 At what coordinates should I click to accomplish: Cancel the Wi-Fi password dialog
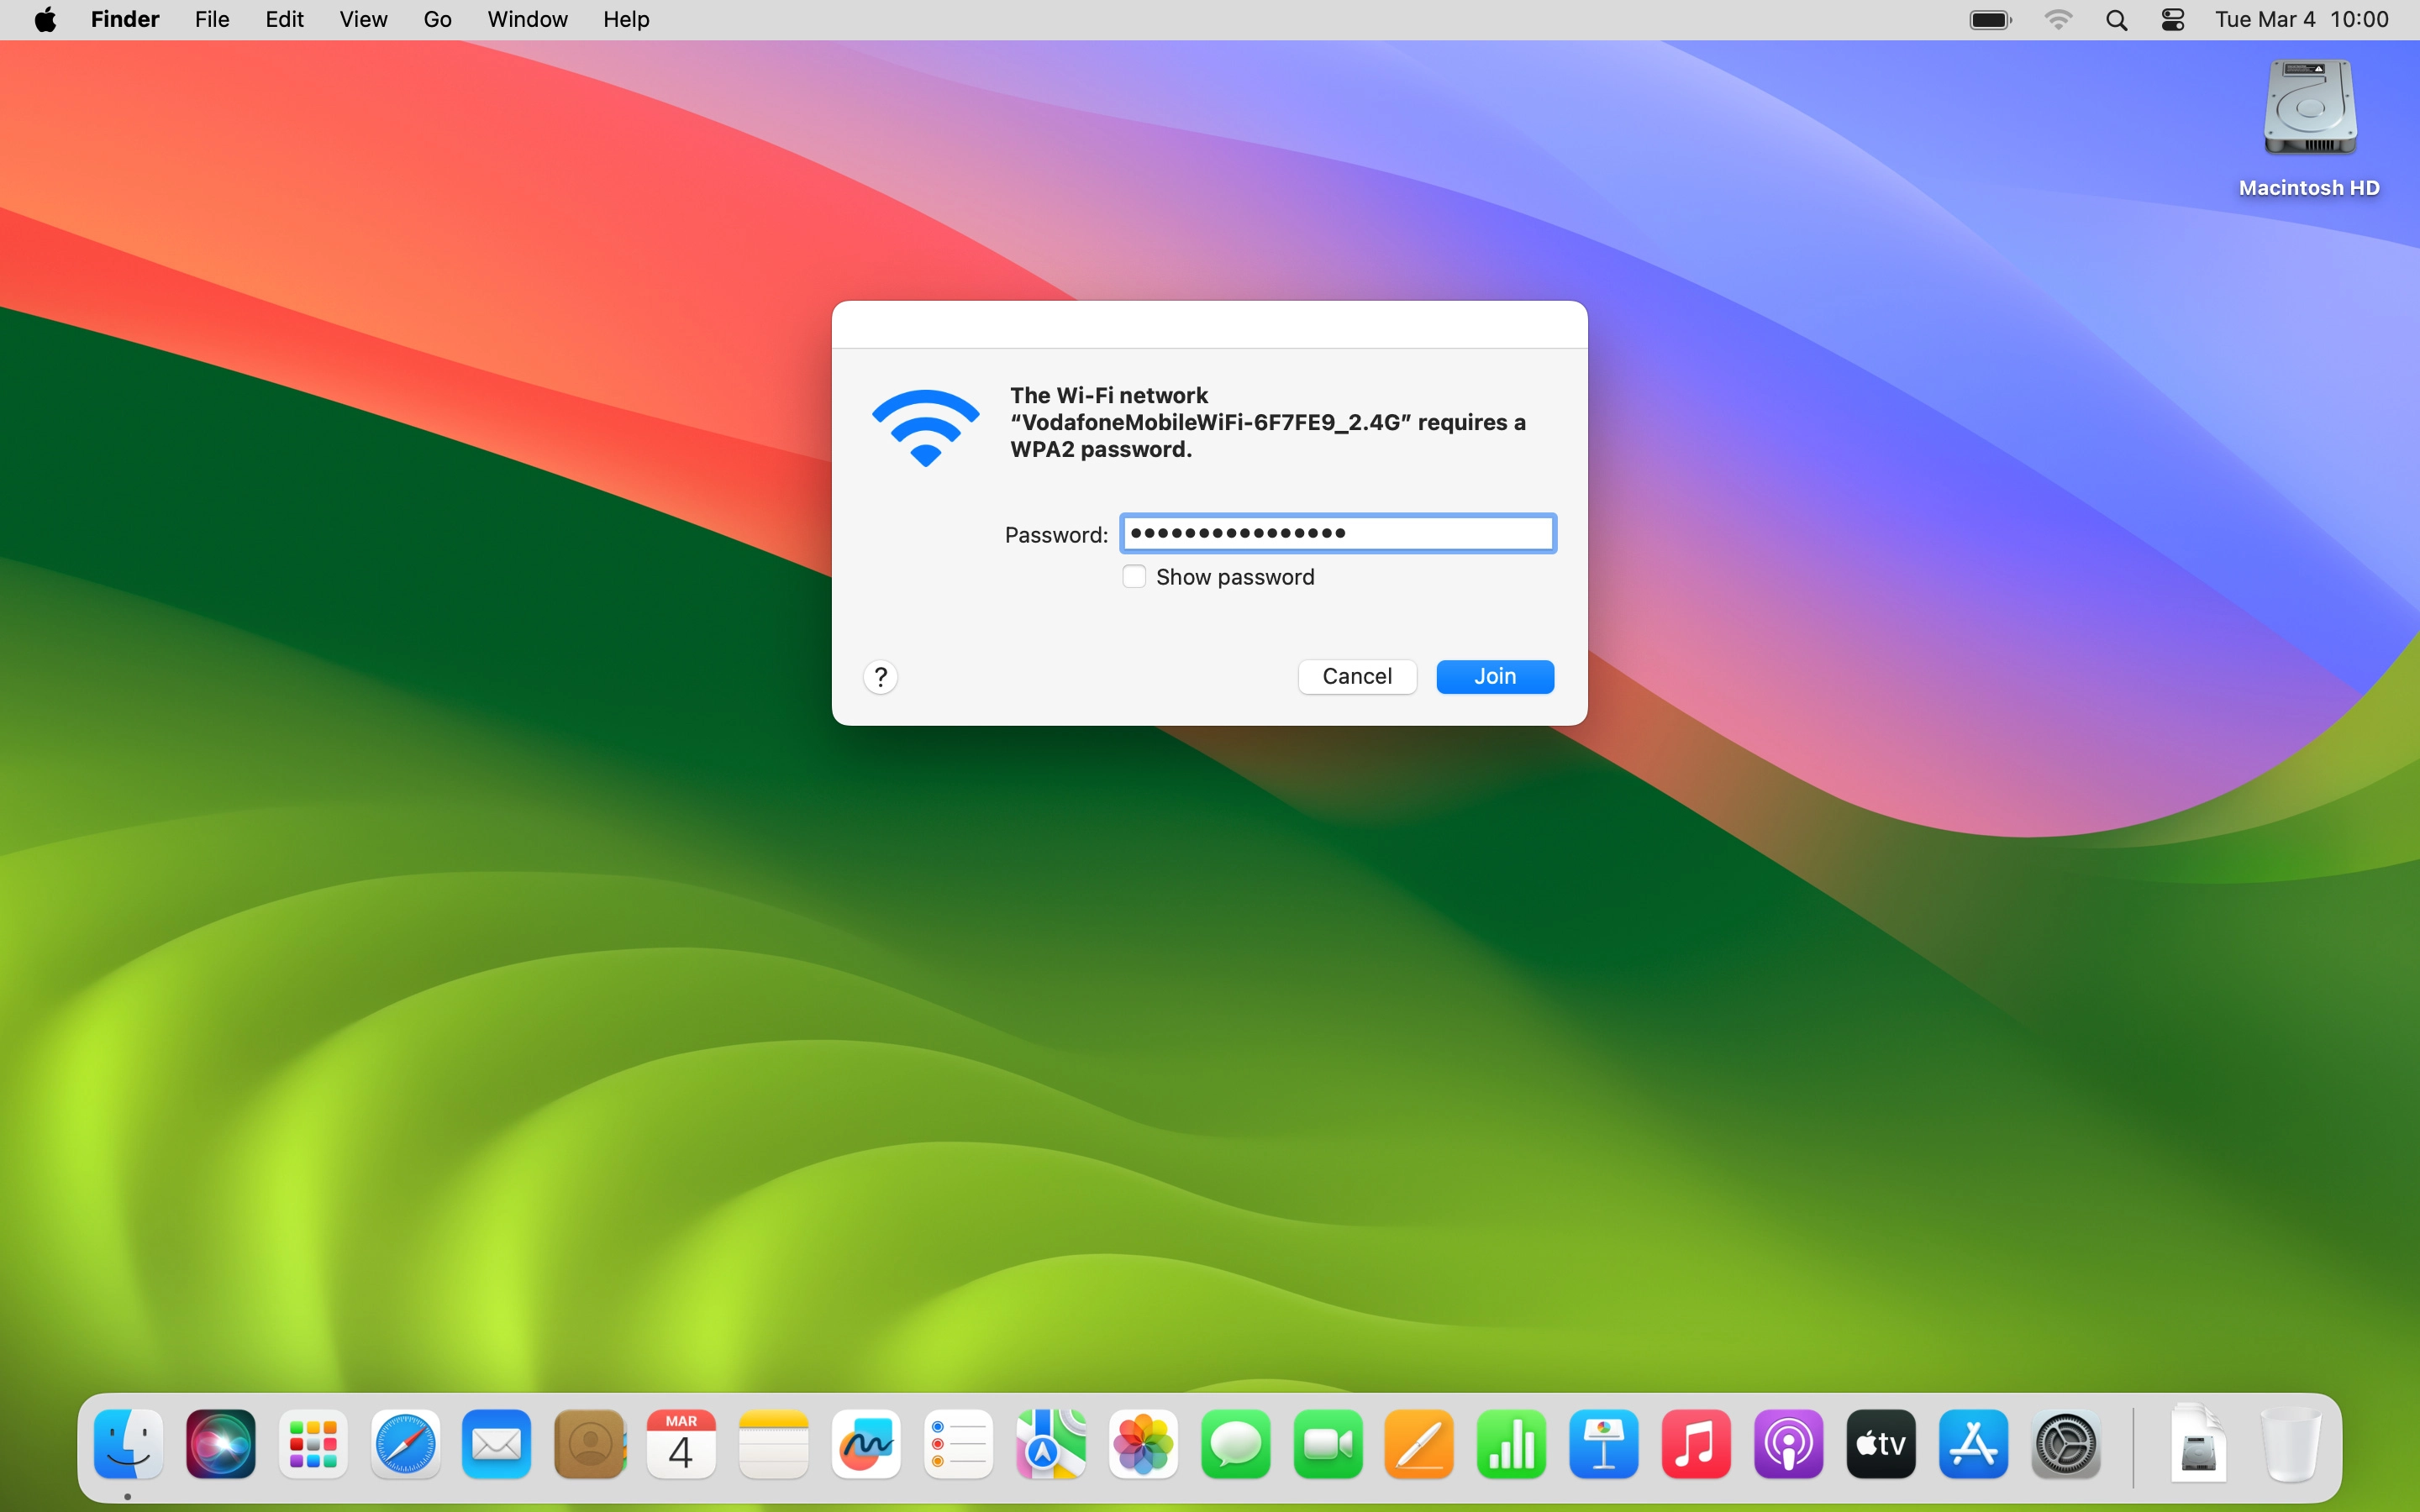pos(1357,677)
